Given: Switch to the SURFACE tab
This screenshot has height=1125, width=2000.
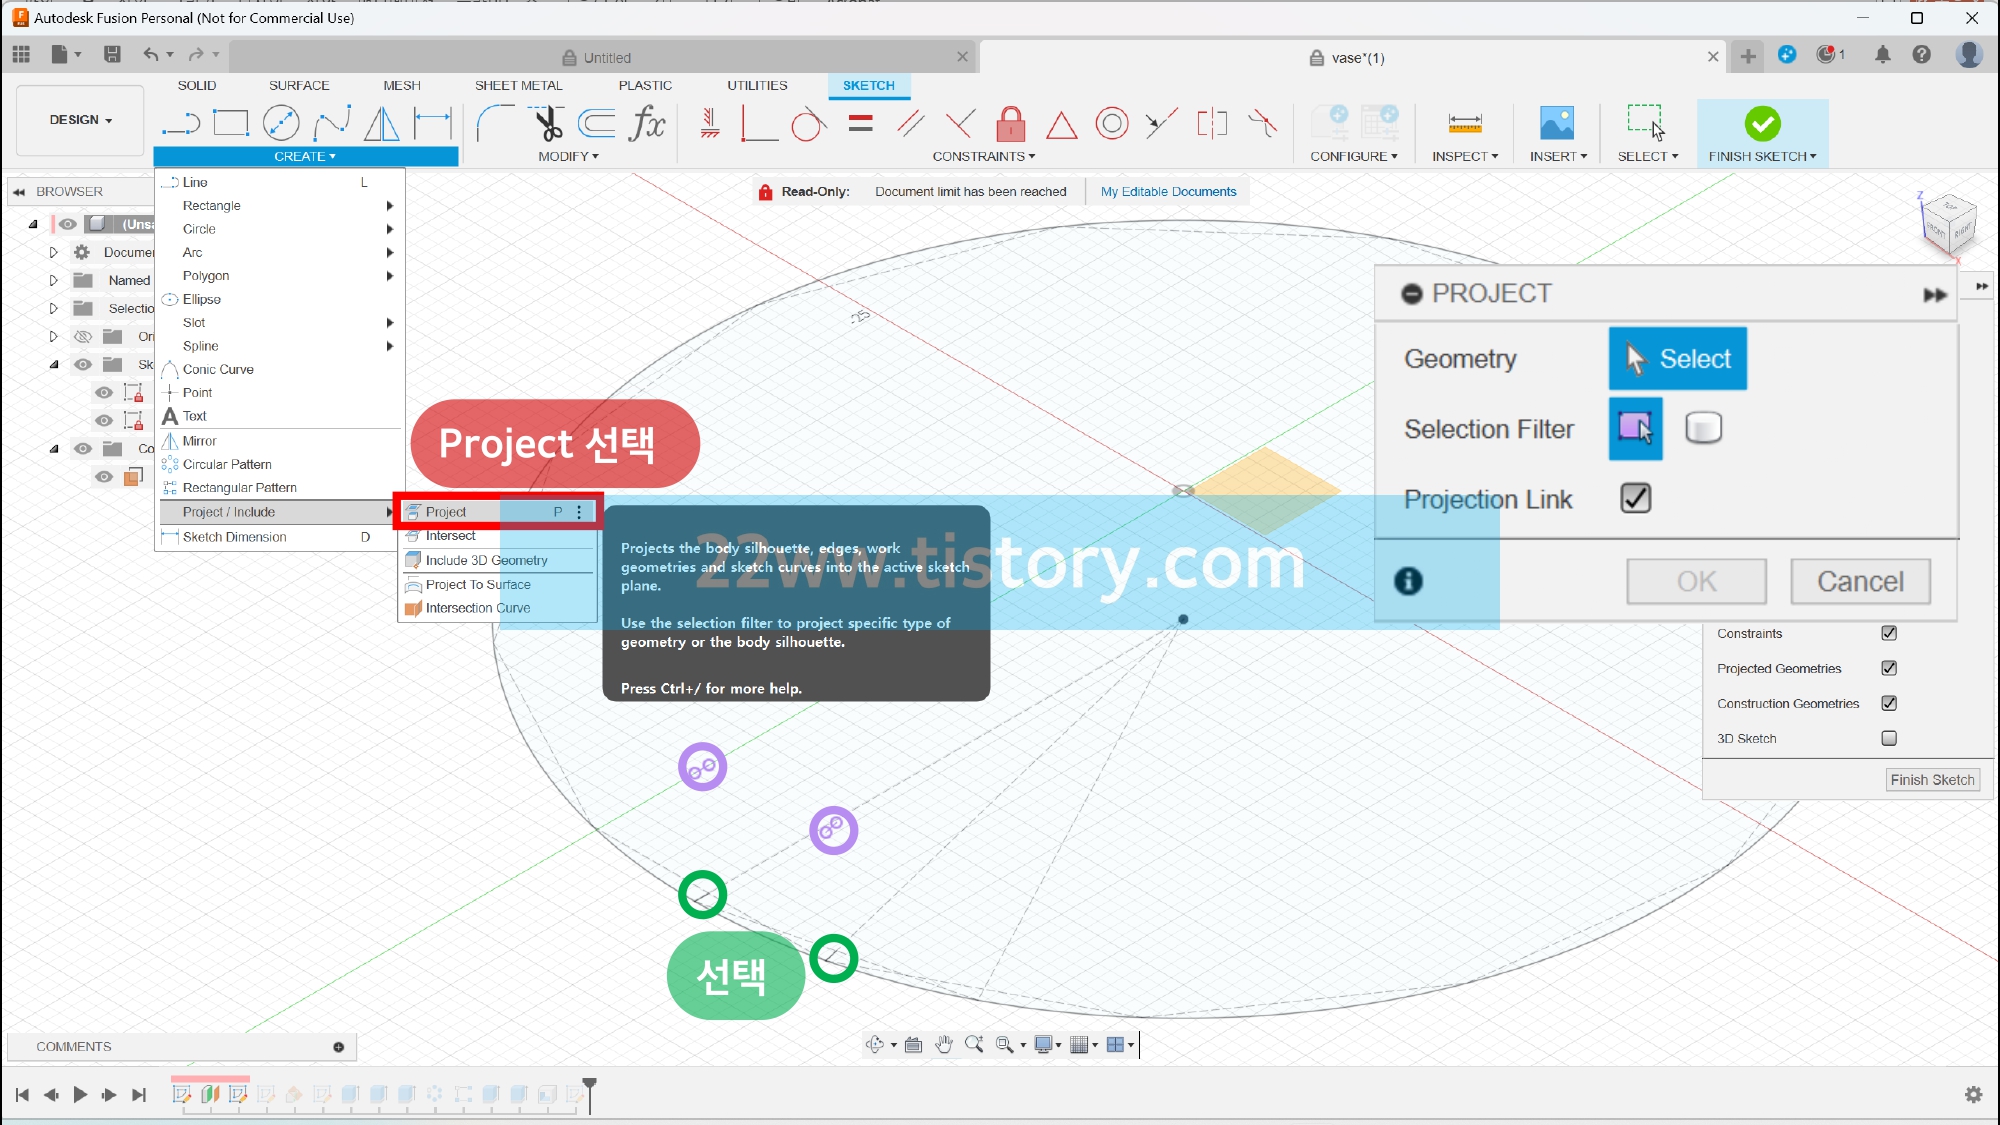Looking at the screenshot, I should pyautogui.click(x=298, y=85).
